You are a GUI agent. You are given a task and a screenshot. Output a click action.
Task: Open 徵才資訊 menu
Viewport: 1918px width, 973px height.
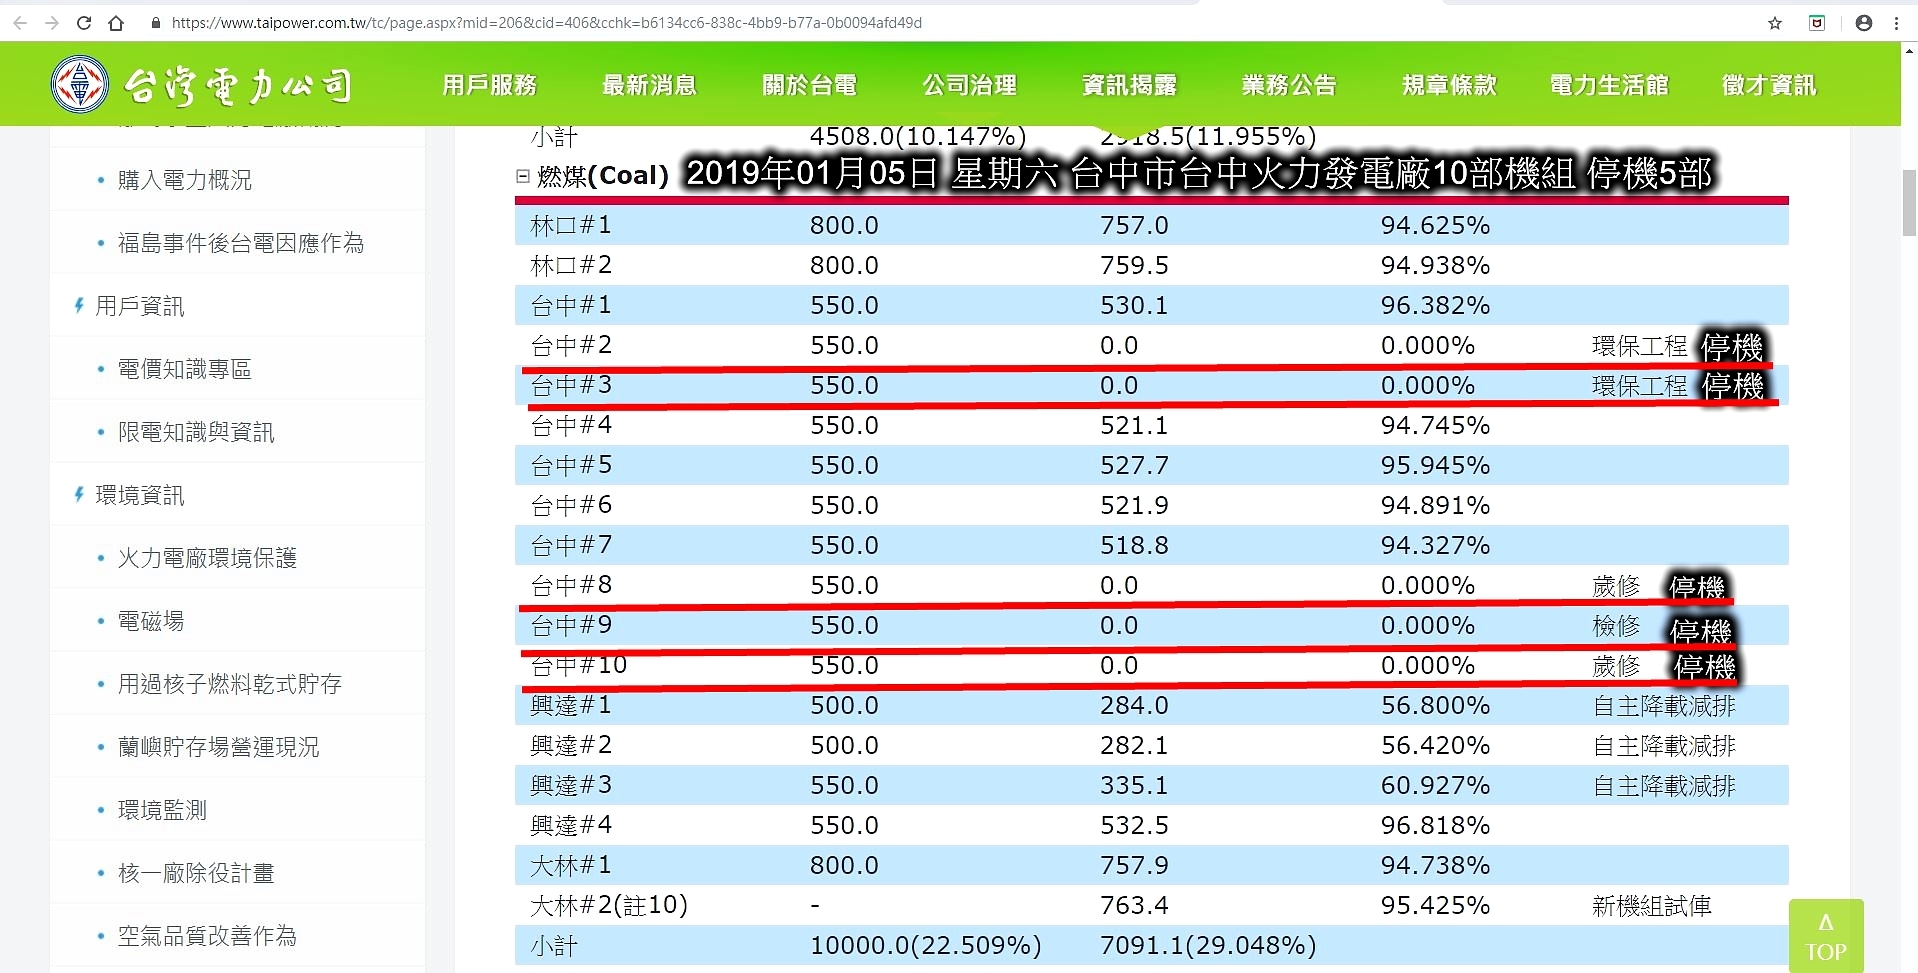pyautogui.click(x=1770, y=85)
